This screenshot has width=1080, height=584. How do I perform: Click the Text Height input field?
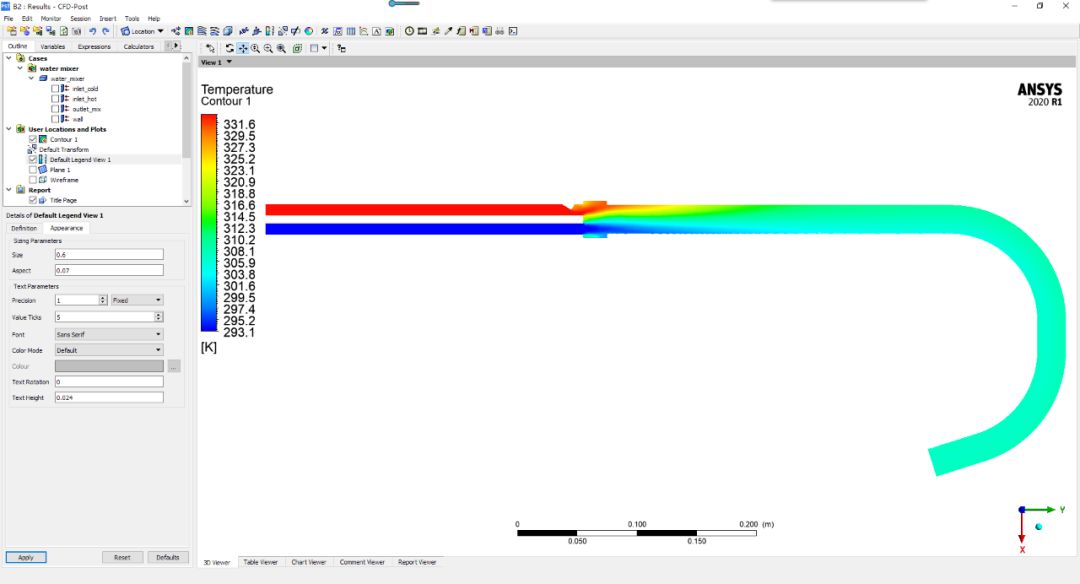point(109,397)
